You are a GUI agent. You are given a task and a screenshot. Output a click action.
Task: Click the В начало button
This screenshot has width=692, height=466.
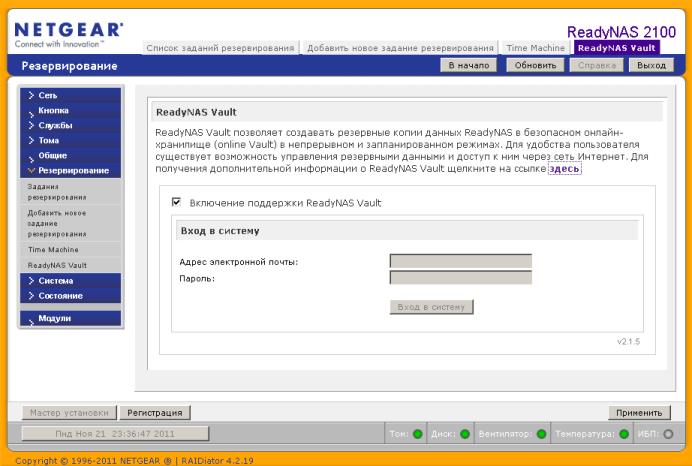(469, 65)
